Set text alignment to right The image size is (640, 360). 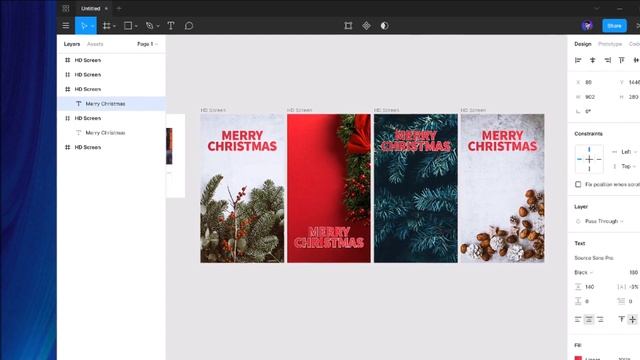click(600, 319)
